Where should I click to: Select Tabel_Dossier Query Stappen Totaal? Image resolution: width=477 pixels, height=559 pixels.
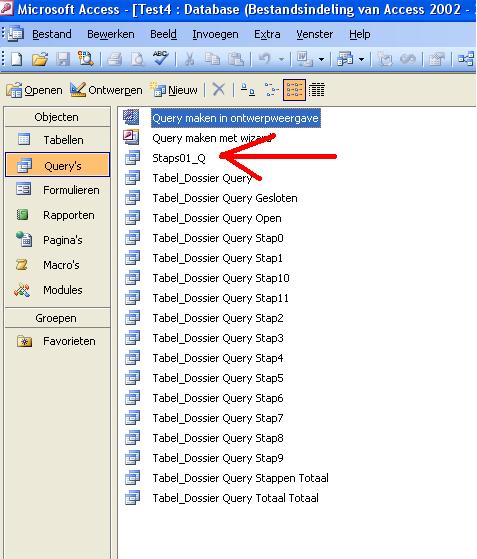click(x=241, y=478)
